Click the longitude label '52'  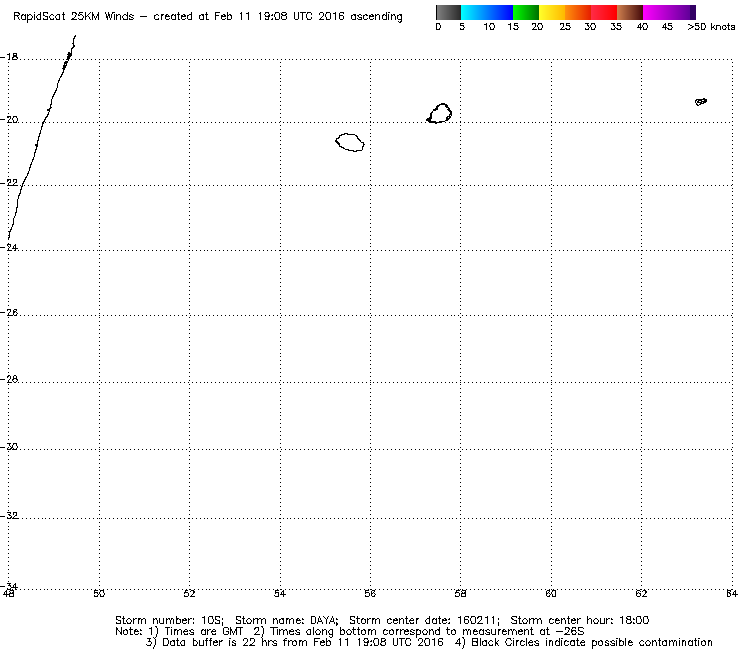(x=189, y=594)
